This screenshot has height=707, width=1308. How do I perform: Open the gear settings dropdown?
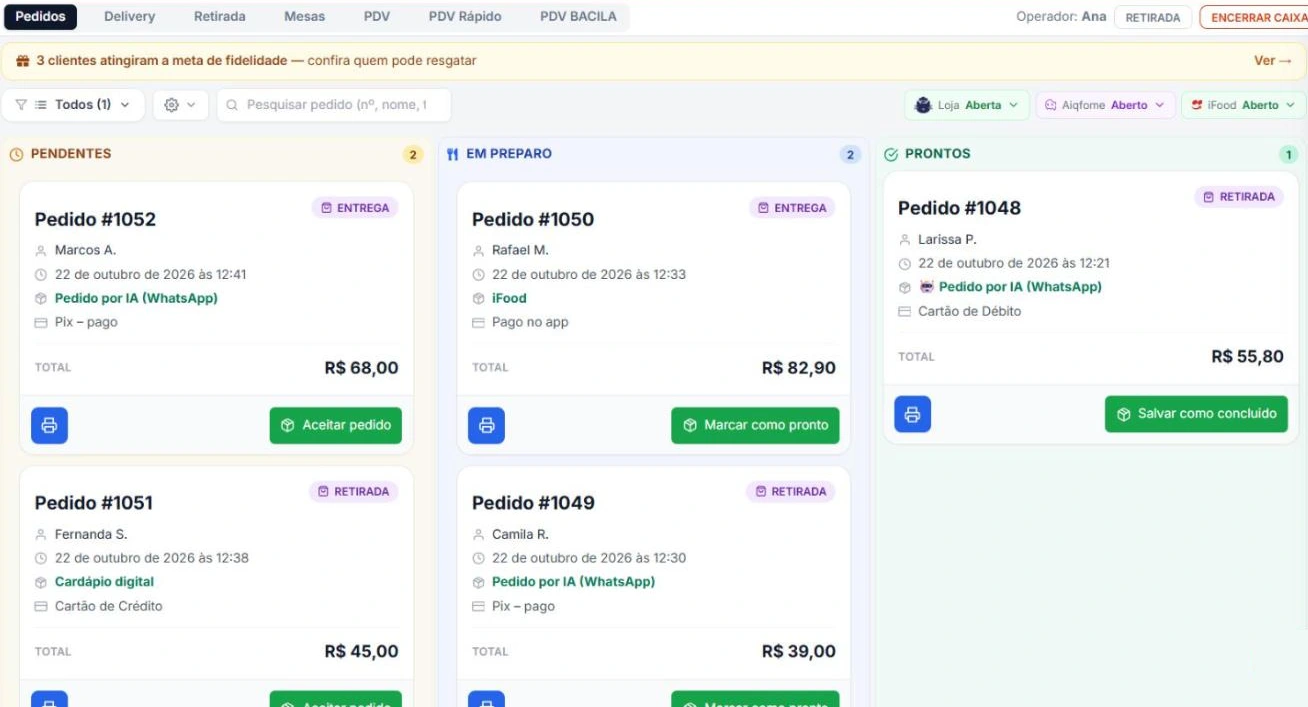pyautogui.click(x=180, y=105)
